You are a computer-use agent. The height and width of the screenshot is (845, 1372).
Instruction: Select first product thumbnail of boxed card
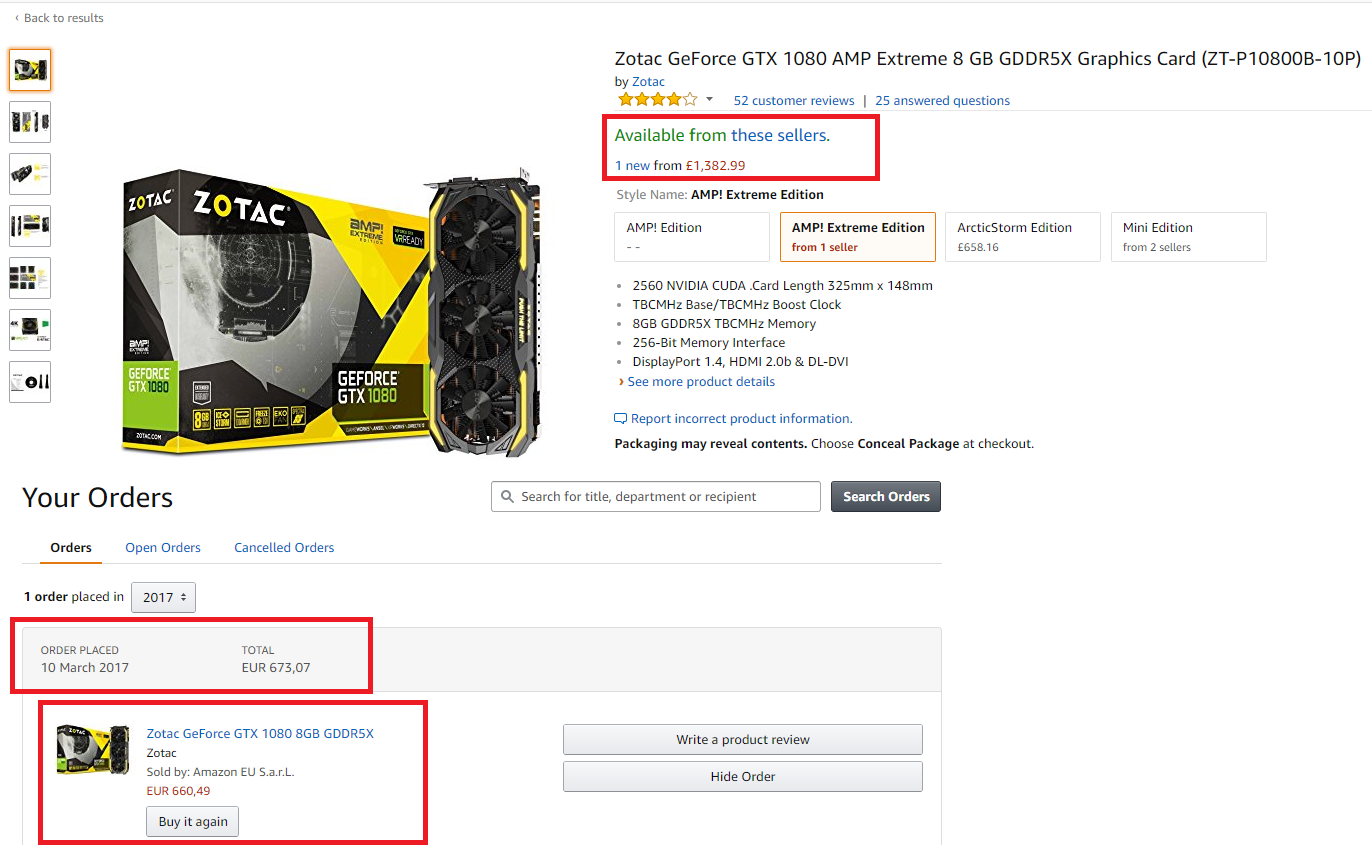(x=30, y=70)
